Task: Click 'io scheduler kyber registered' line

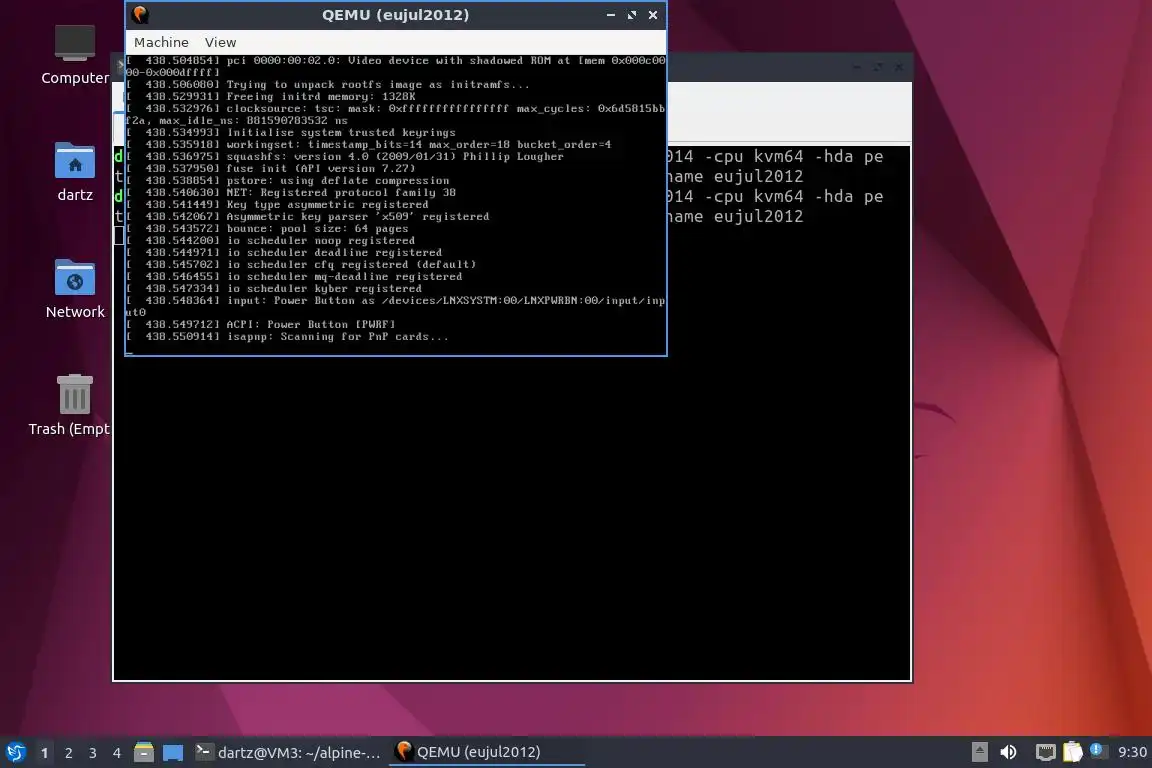Action: 274,288
